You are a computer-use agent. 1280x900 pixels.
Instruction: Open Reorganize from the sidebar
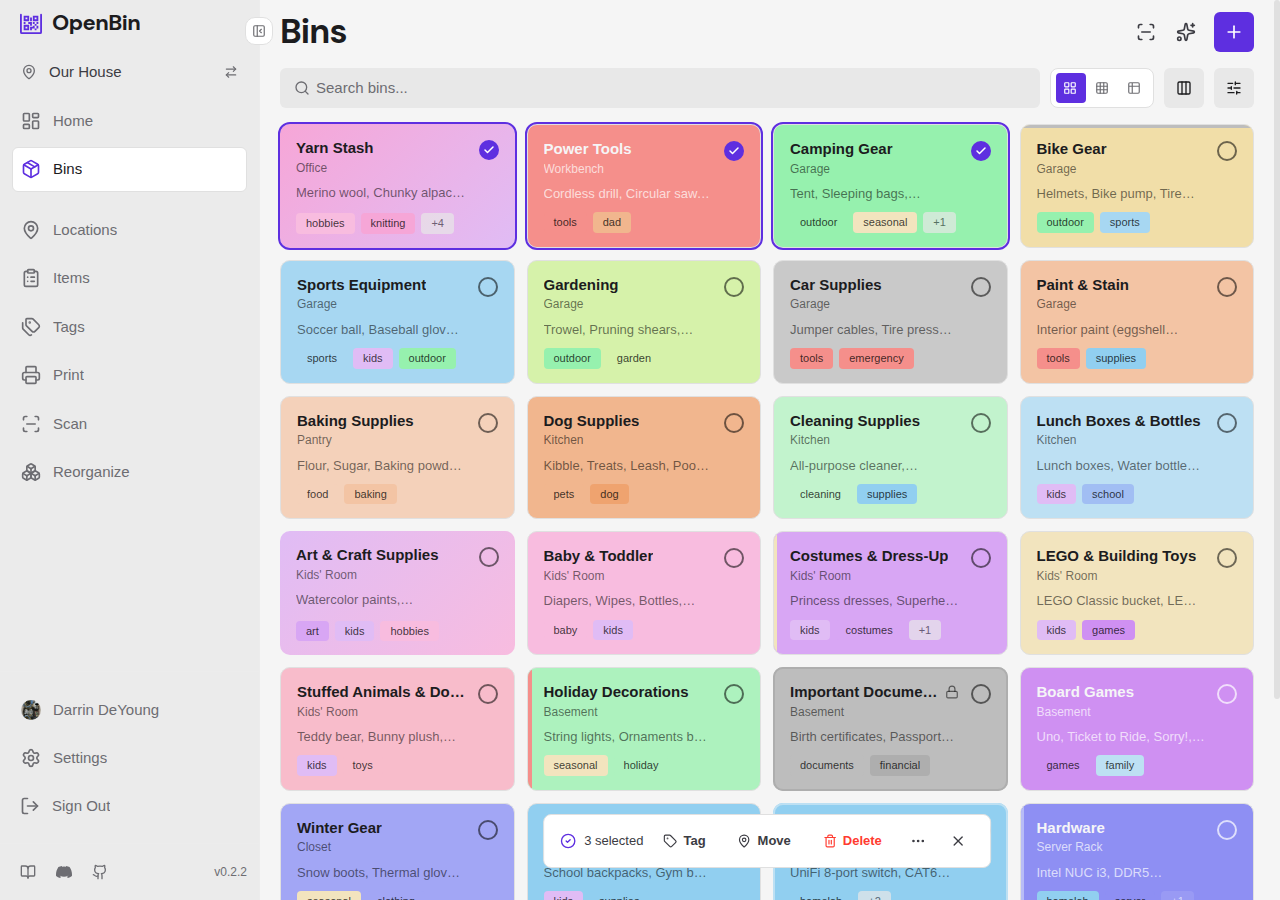pos(91,472)
